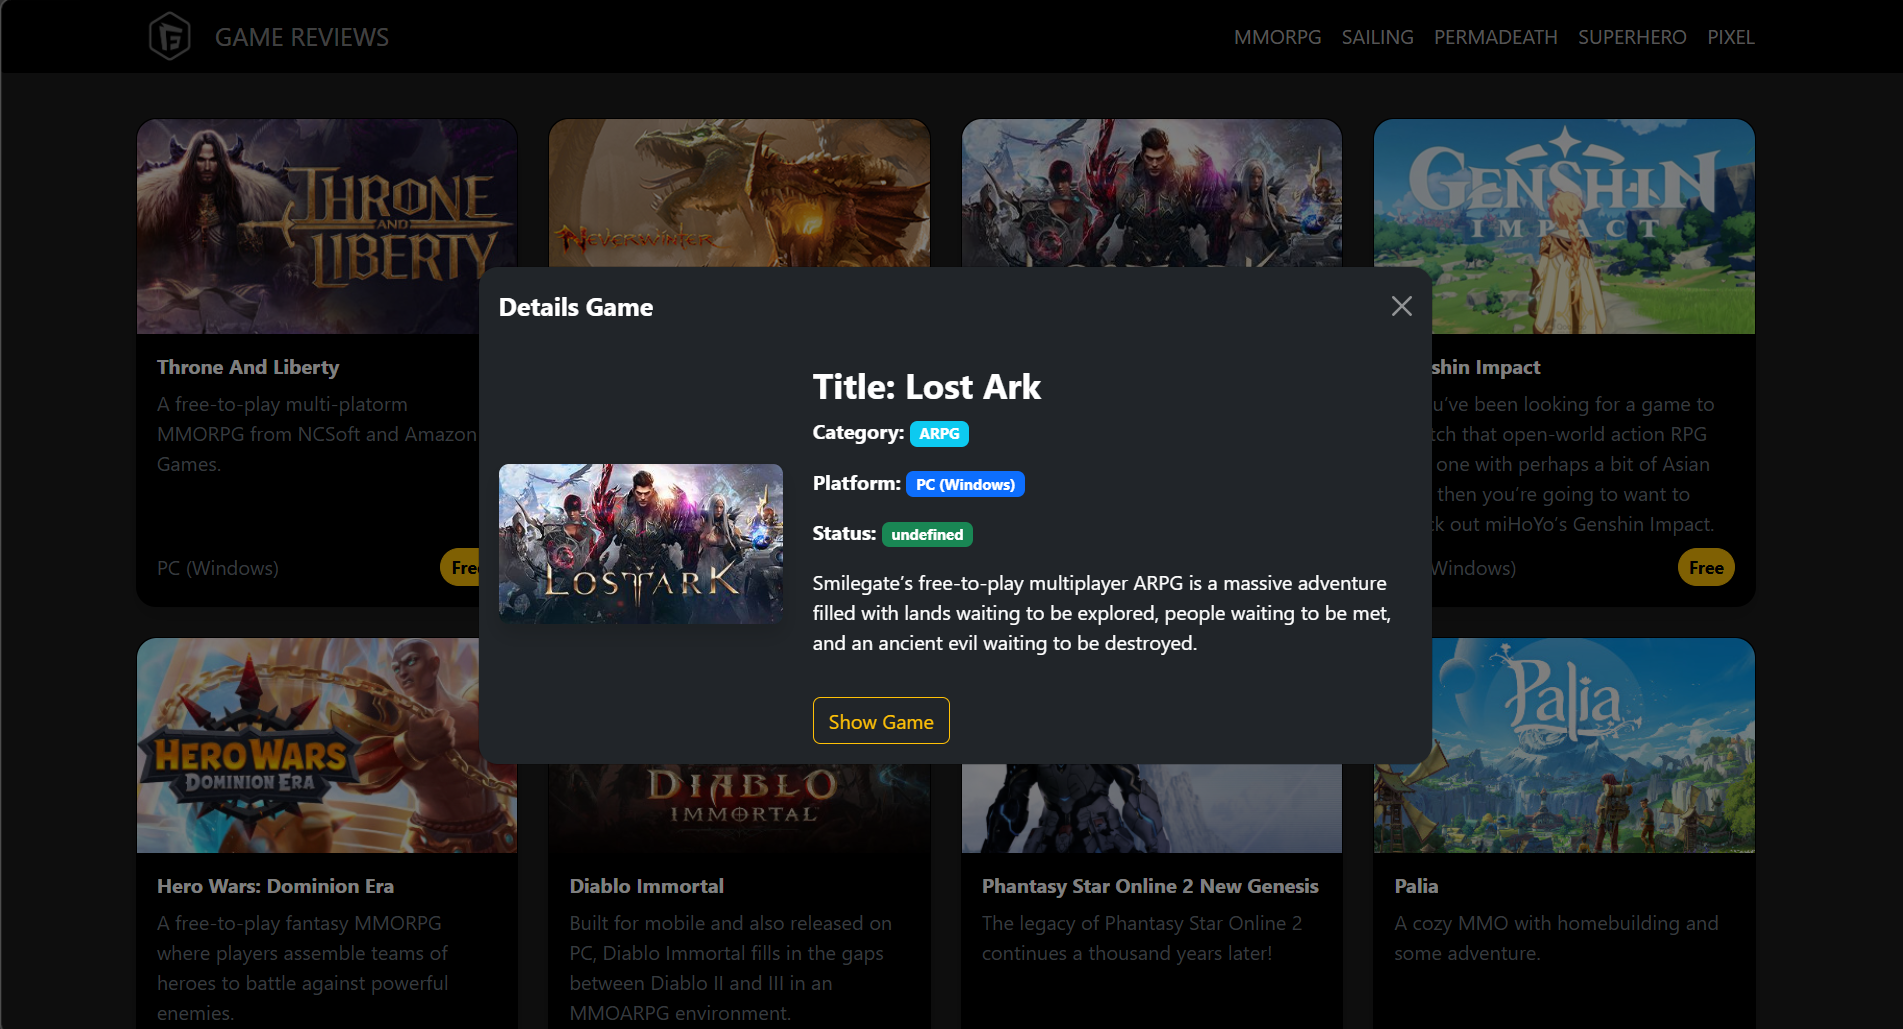Click the Free badge on Genshin Impact card
This screenshot has width=1903, height=1029.
1706,568
